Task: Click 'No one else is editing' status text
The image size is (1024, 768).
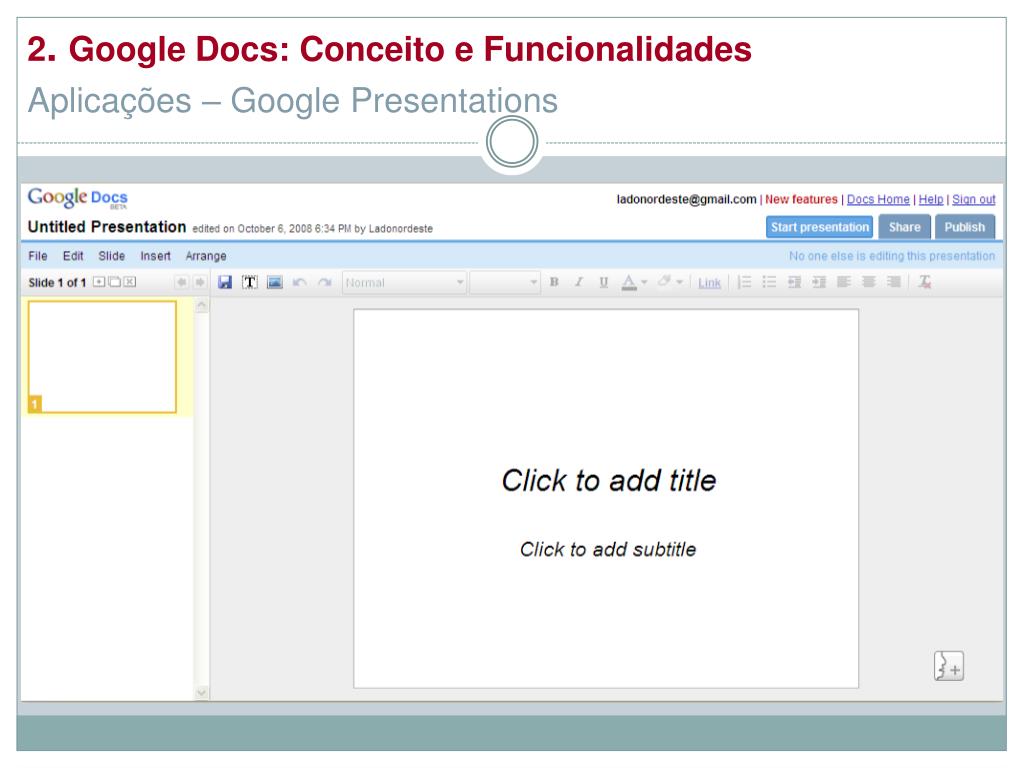Action: [892, 256]
